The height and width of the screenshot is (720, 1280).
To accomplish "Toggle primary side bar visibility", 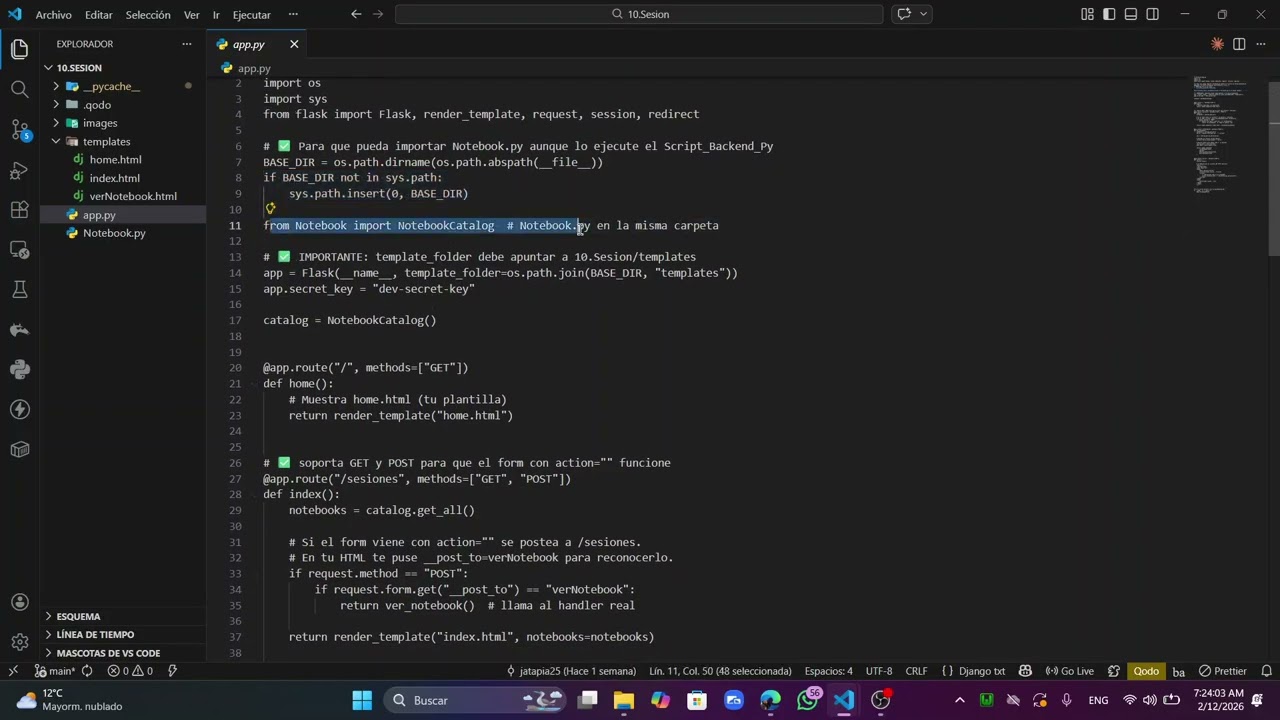I will point(1109,14).
